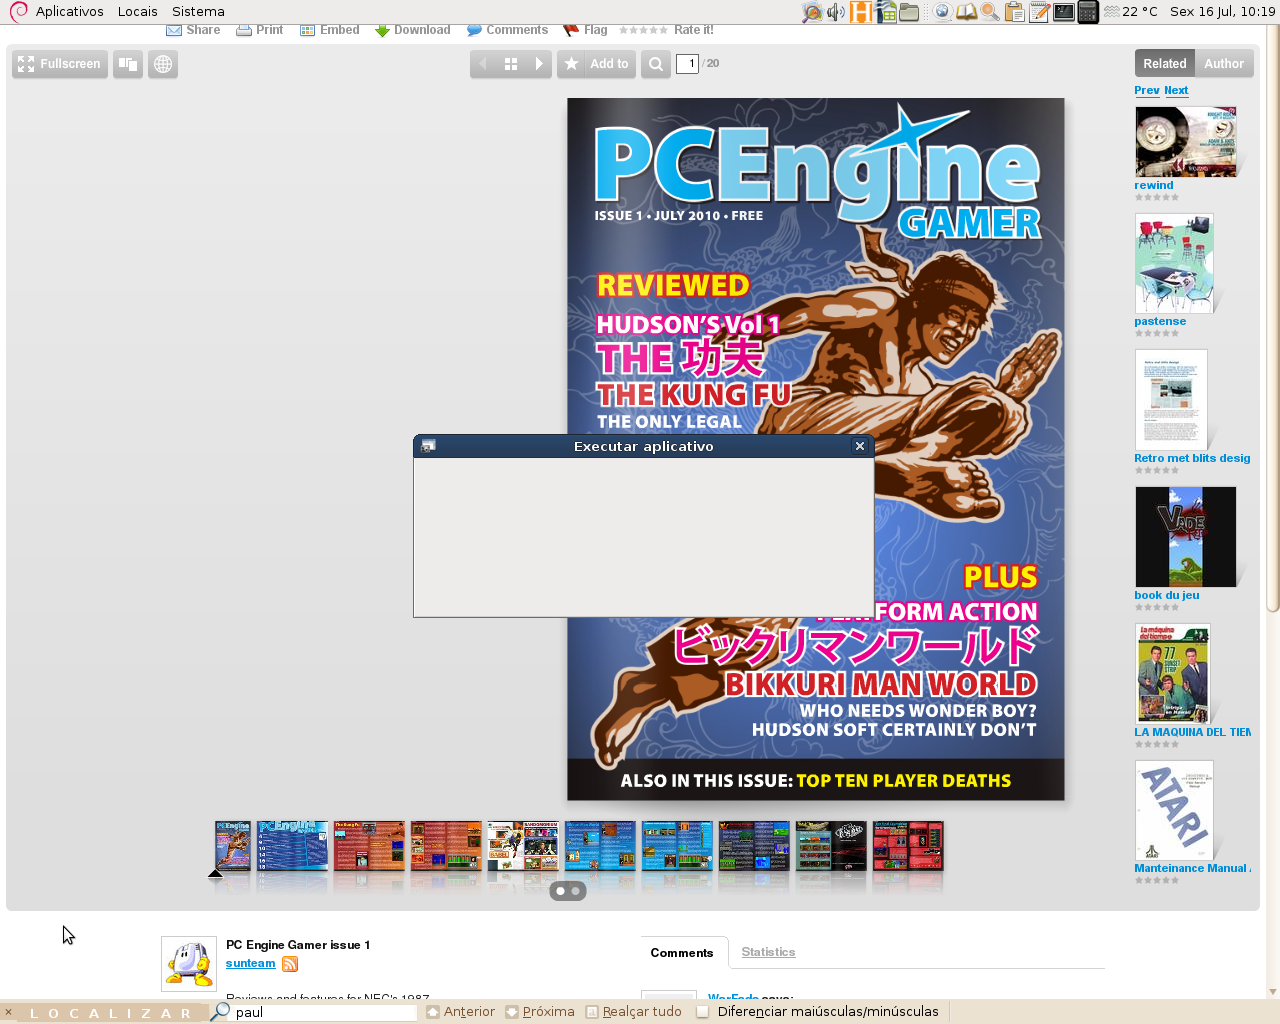Click the globe icon in viewer toolbar

coord(163,64)
